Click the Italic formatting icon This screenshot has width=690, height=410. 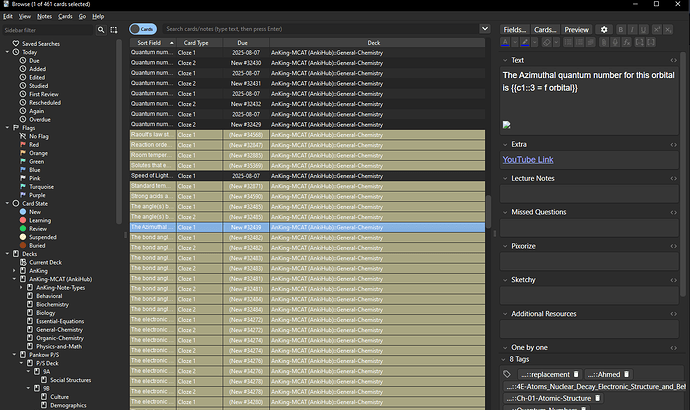(x=634, y=30)
